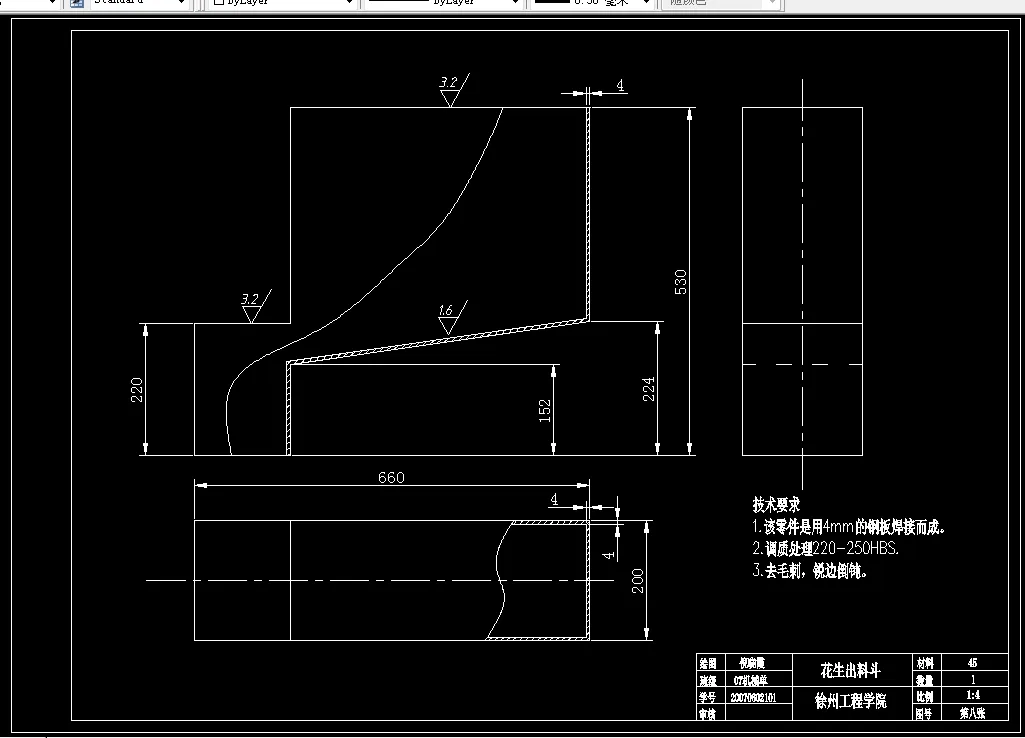The image size is (1025, 738).
Task: Click the quantity value 1
Action: [972, 679]
